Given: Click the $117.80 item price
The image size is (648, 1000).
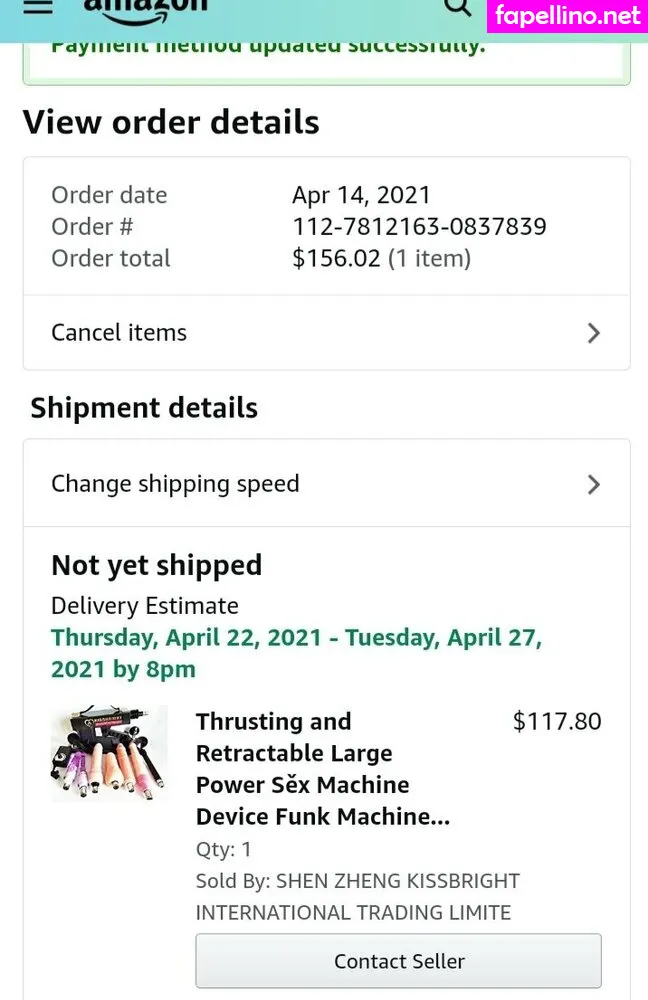Looking at the screenshot, I should (x=557, y=721).
